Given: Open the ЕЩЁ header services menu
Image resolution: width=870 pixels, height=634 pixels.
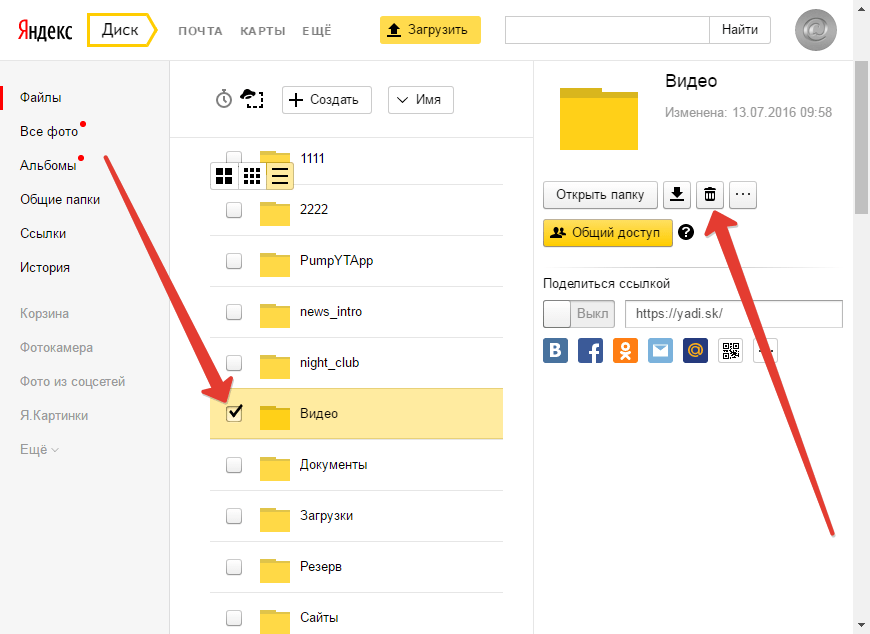Looking at the screenshot, I should pos(317,31).
